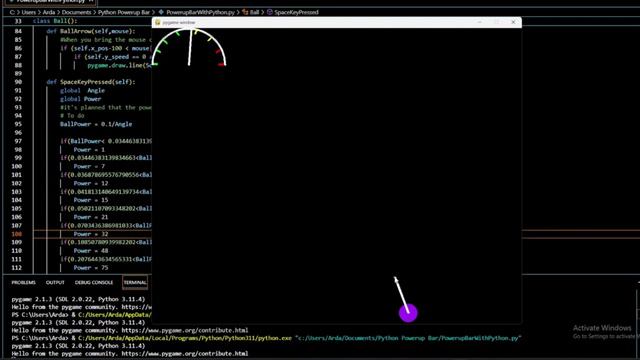640x360 pixels.
Task: Click the Ball class icon in the breadcrumb
Action: pos(245,12)
